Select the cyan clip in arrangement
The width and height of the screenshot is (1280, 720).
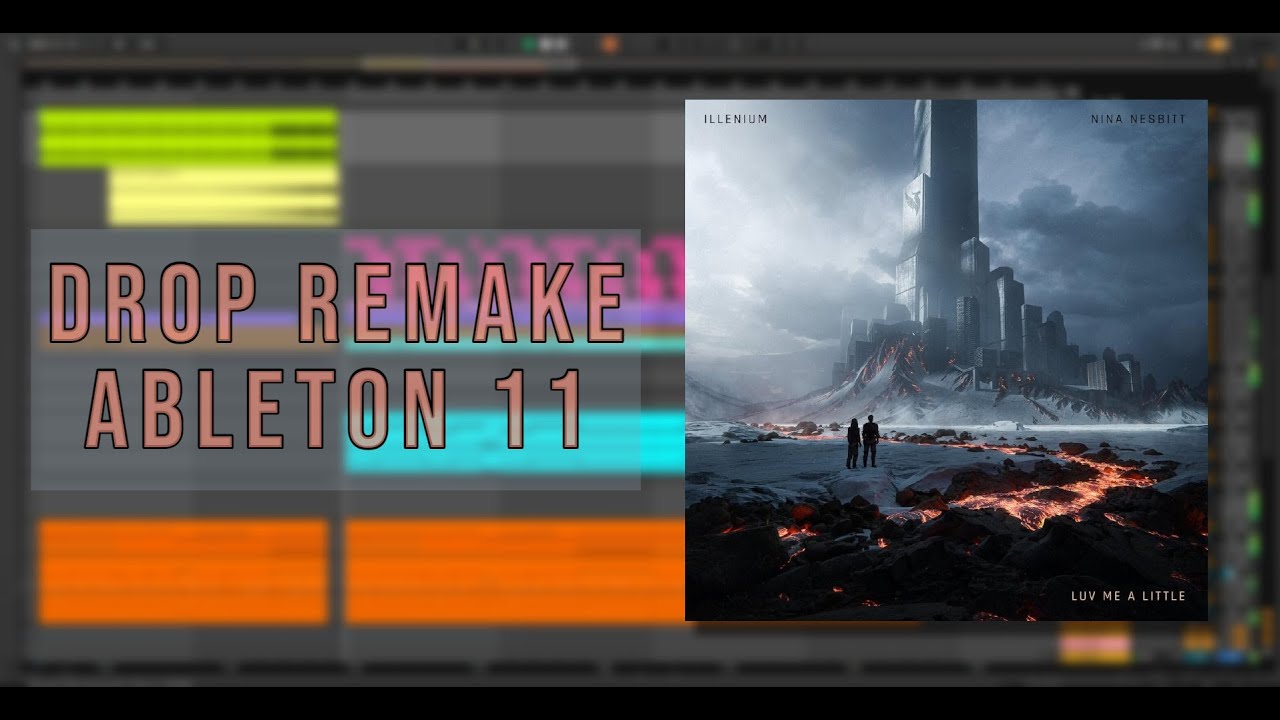[515, 442]
